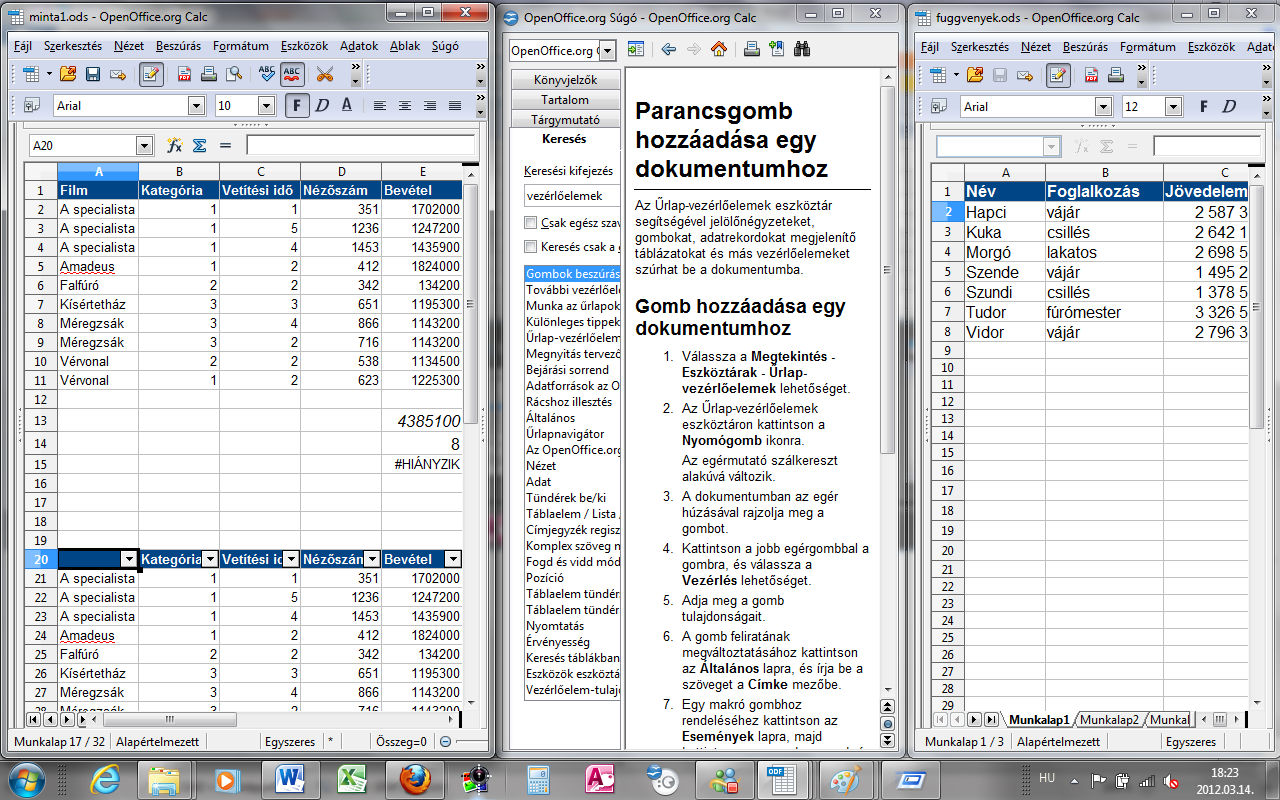Open Kategória autofilter dropdown in row 20
This screenshot has height=800, width=1280.
pyautogui.click(x=210, y=560)
